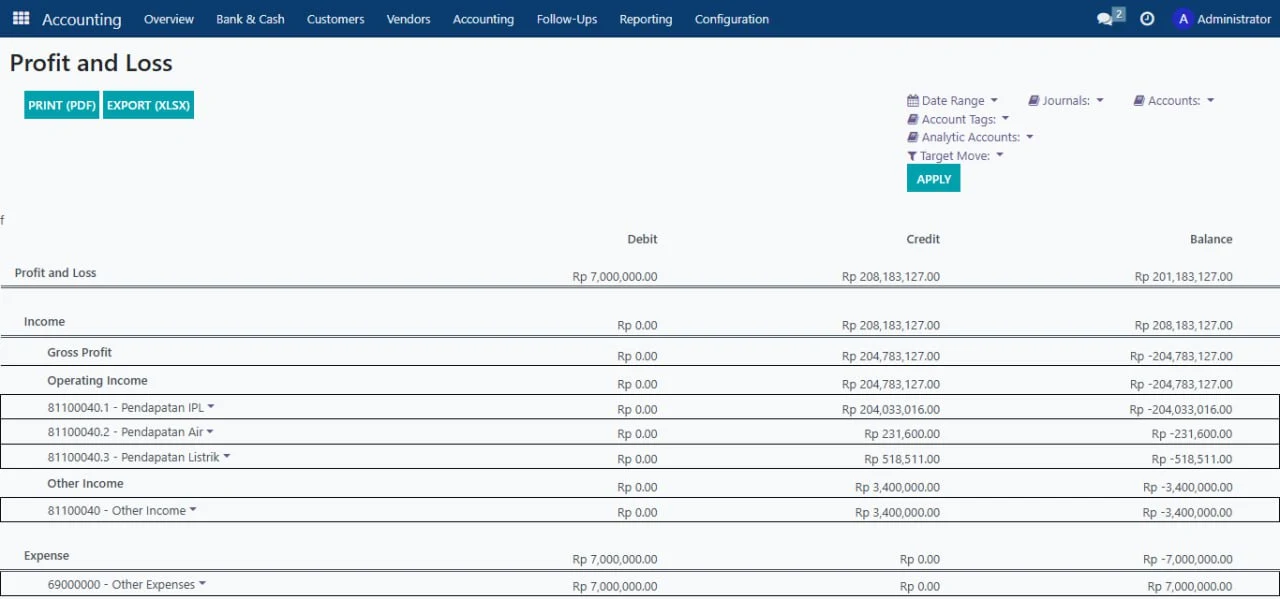Expand the 81100040.1 - Pendapatan IPL account

(x=131, y=407)
